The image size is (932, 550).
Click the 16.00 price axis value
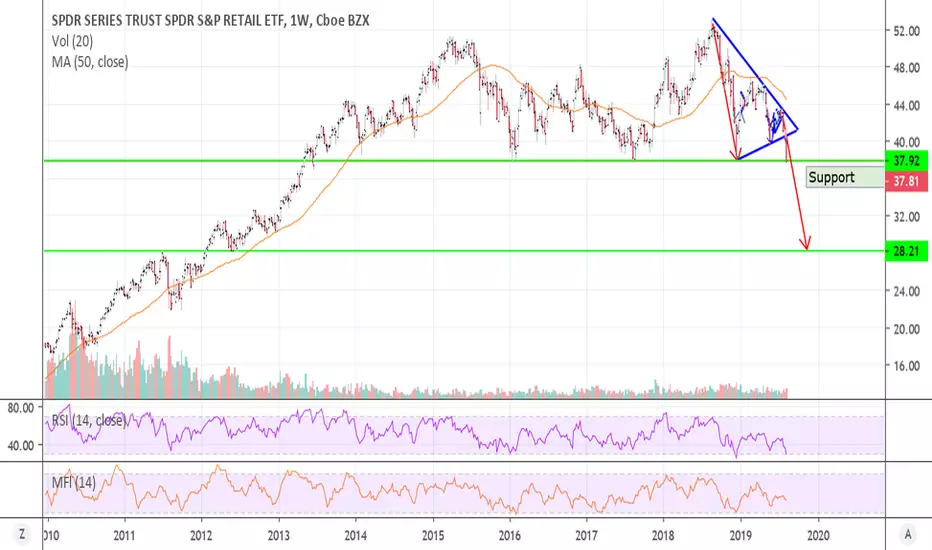pyautogui.click(x=906, y=366)
